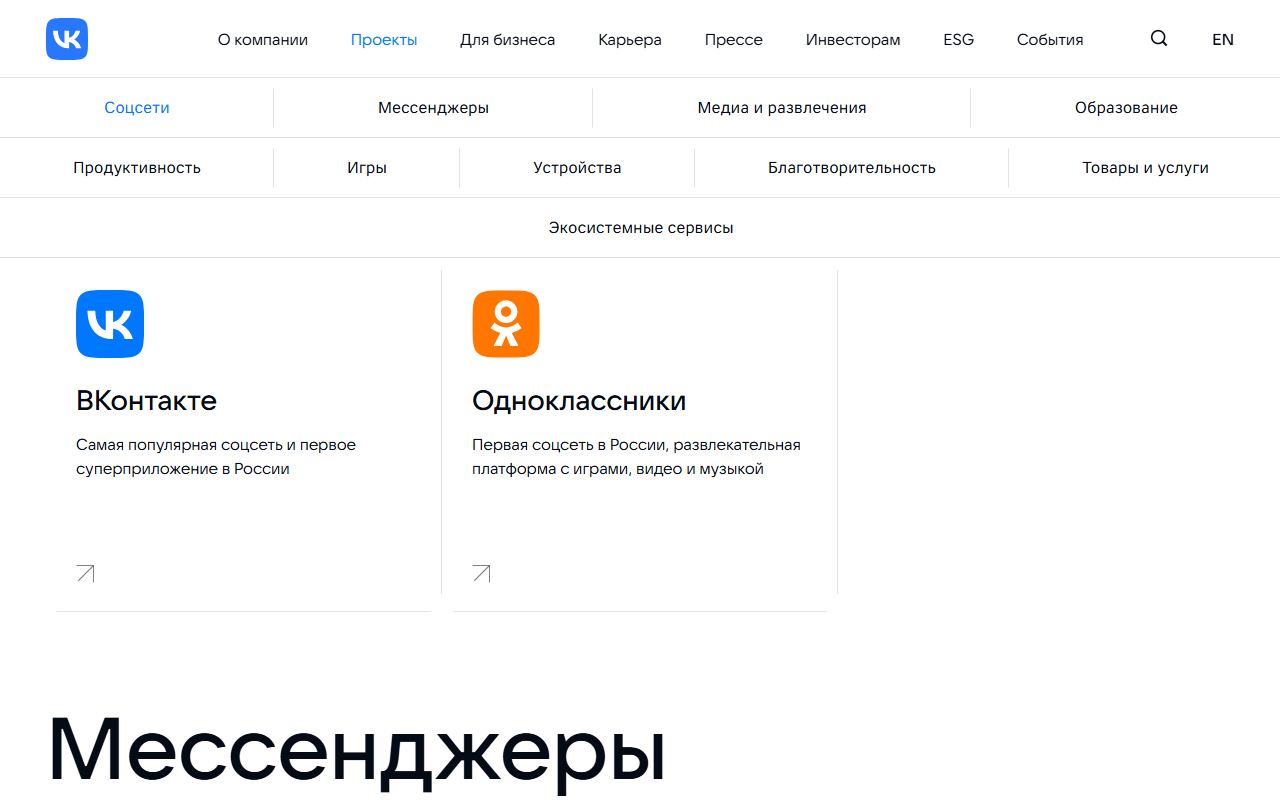
Task: Select the Мессенджеры category tab
Action: (433, 108)
